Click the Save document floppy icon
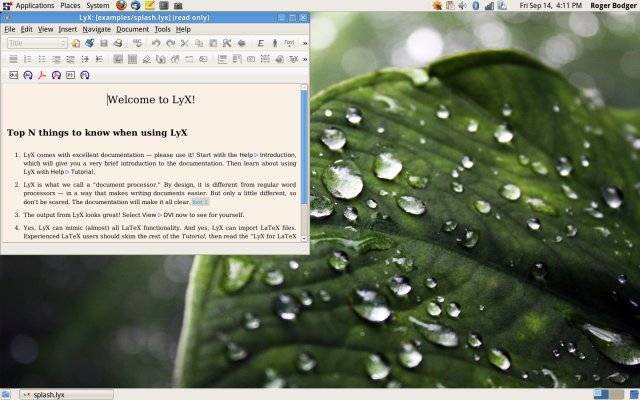Viewport: 640px width, 400px height. 104,43
